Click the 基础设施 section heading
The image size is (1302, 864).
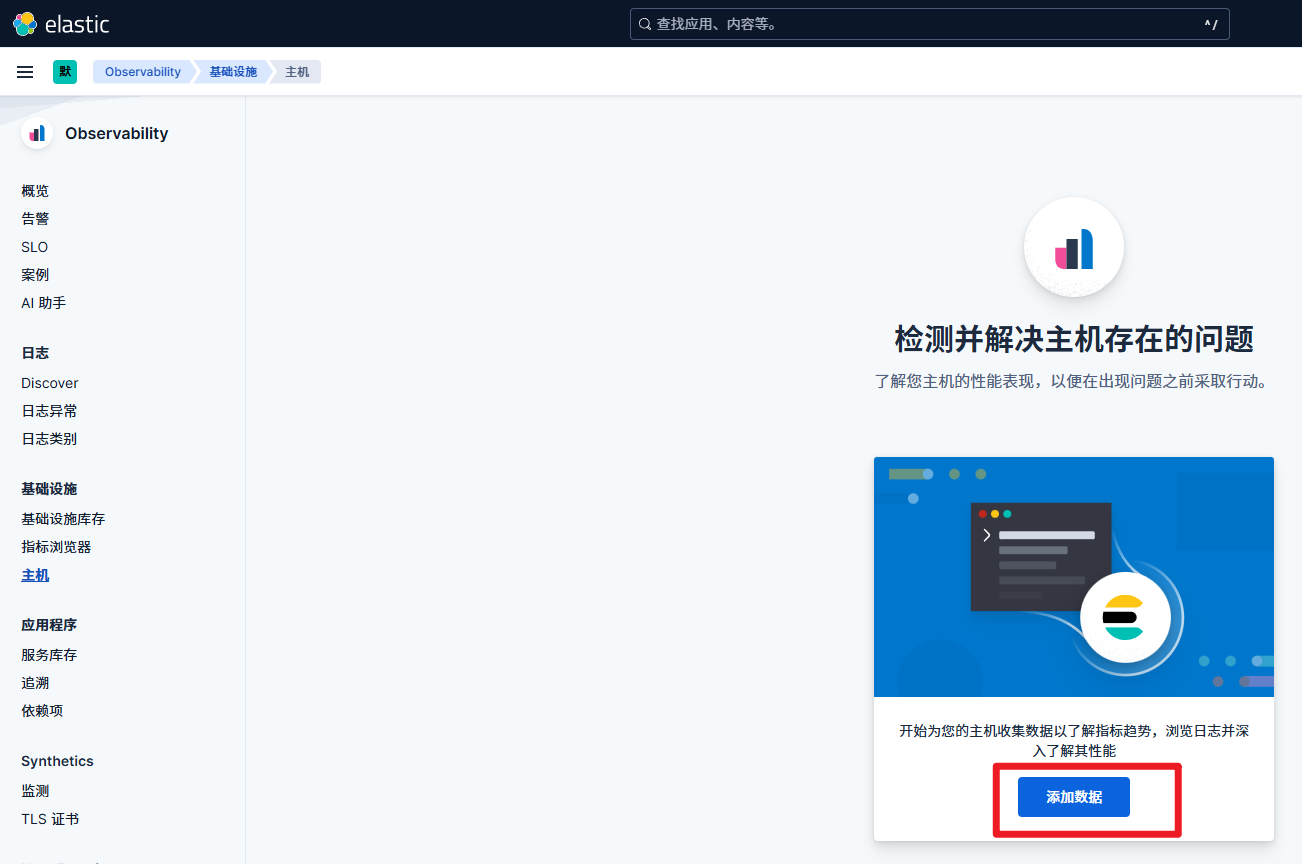click(x=49, y=489)
